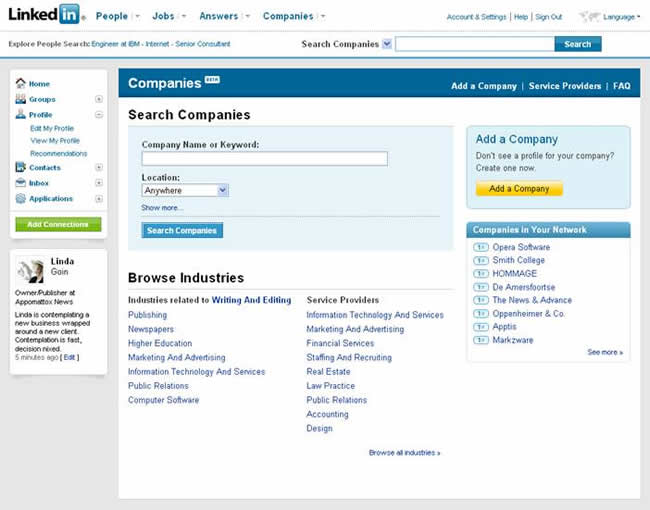The image size is (650, 510).
Task: Open Recommendations in sidebar
Action: (x=58, y=154)
